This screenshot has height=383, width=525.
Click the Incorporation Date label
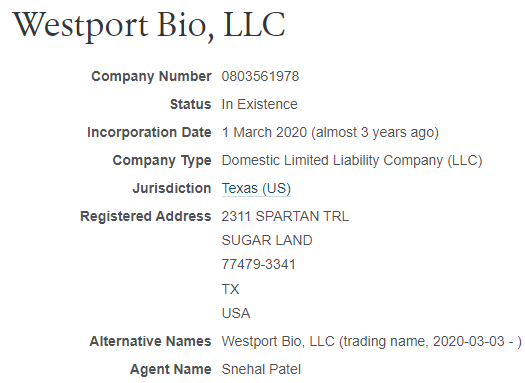click(x=149, y=132)
